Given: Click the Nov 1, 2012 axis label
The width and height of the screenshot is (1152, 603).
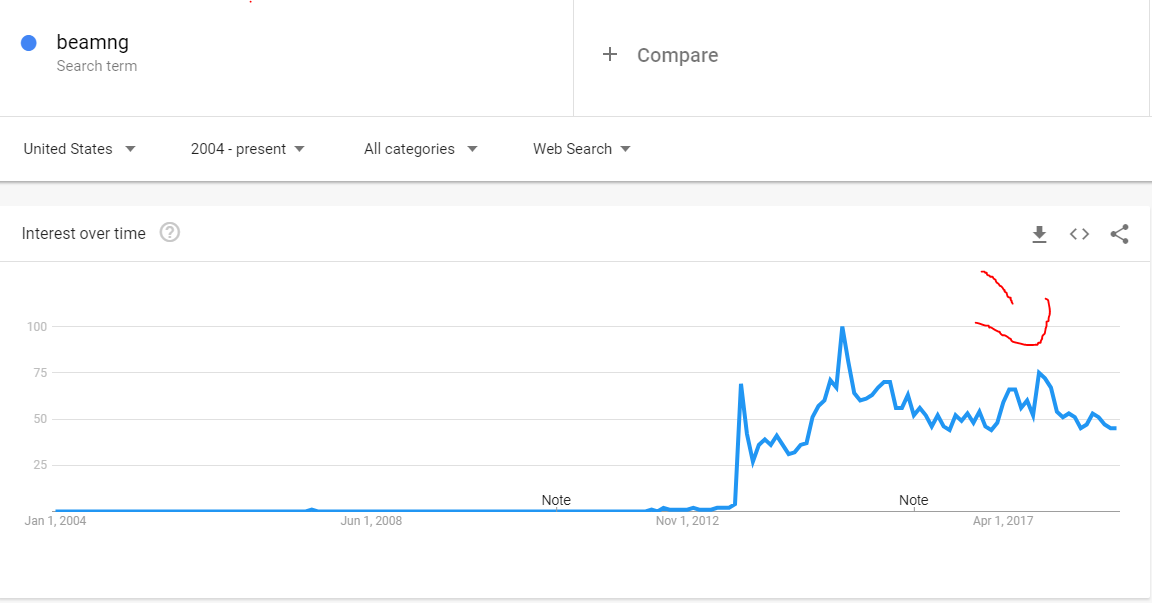Looking at the screenshot, I should [687, 521].
